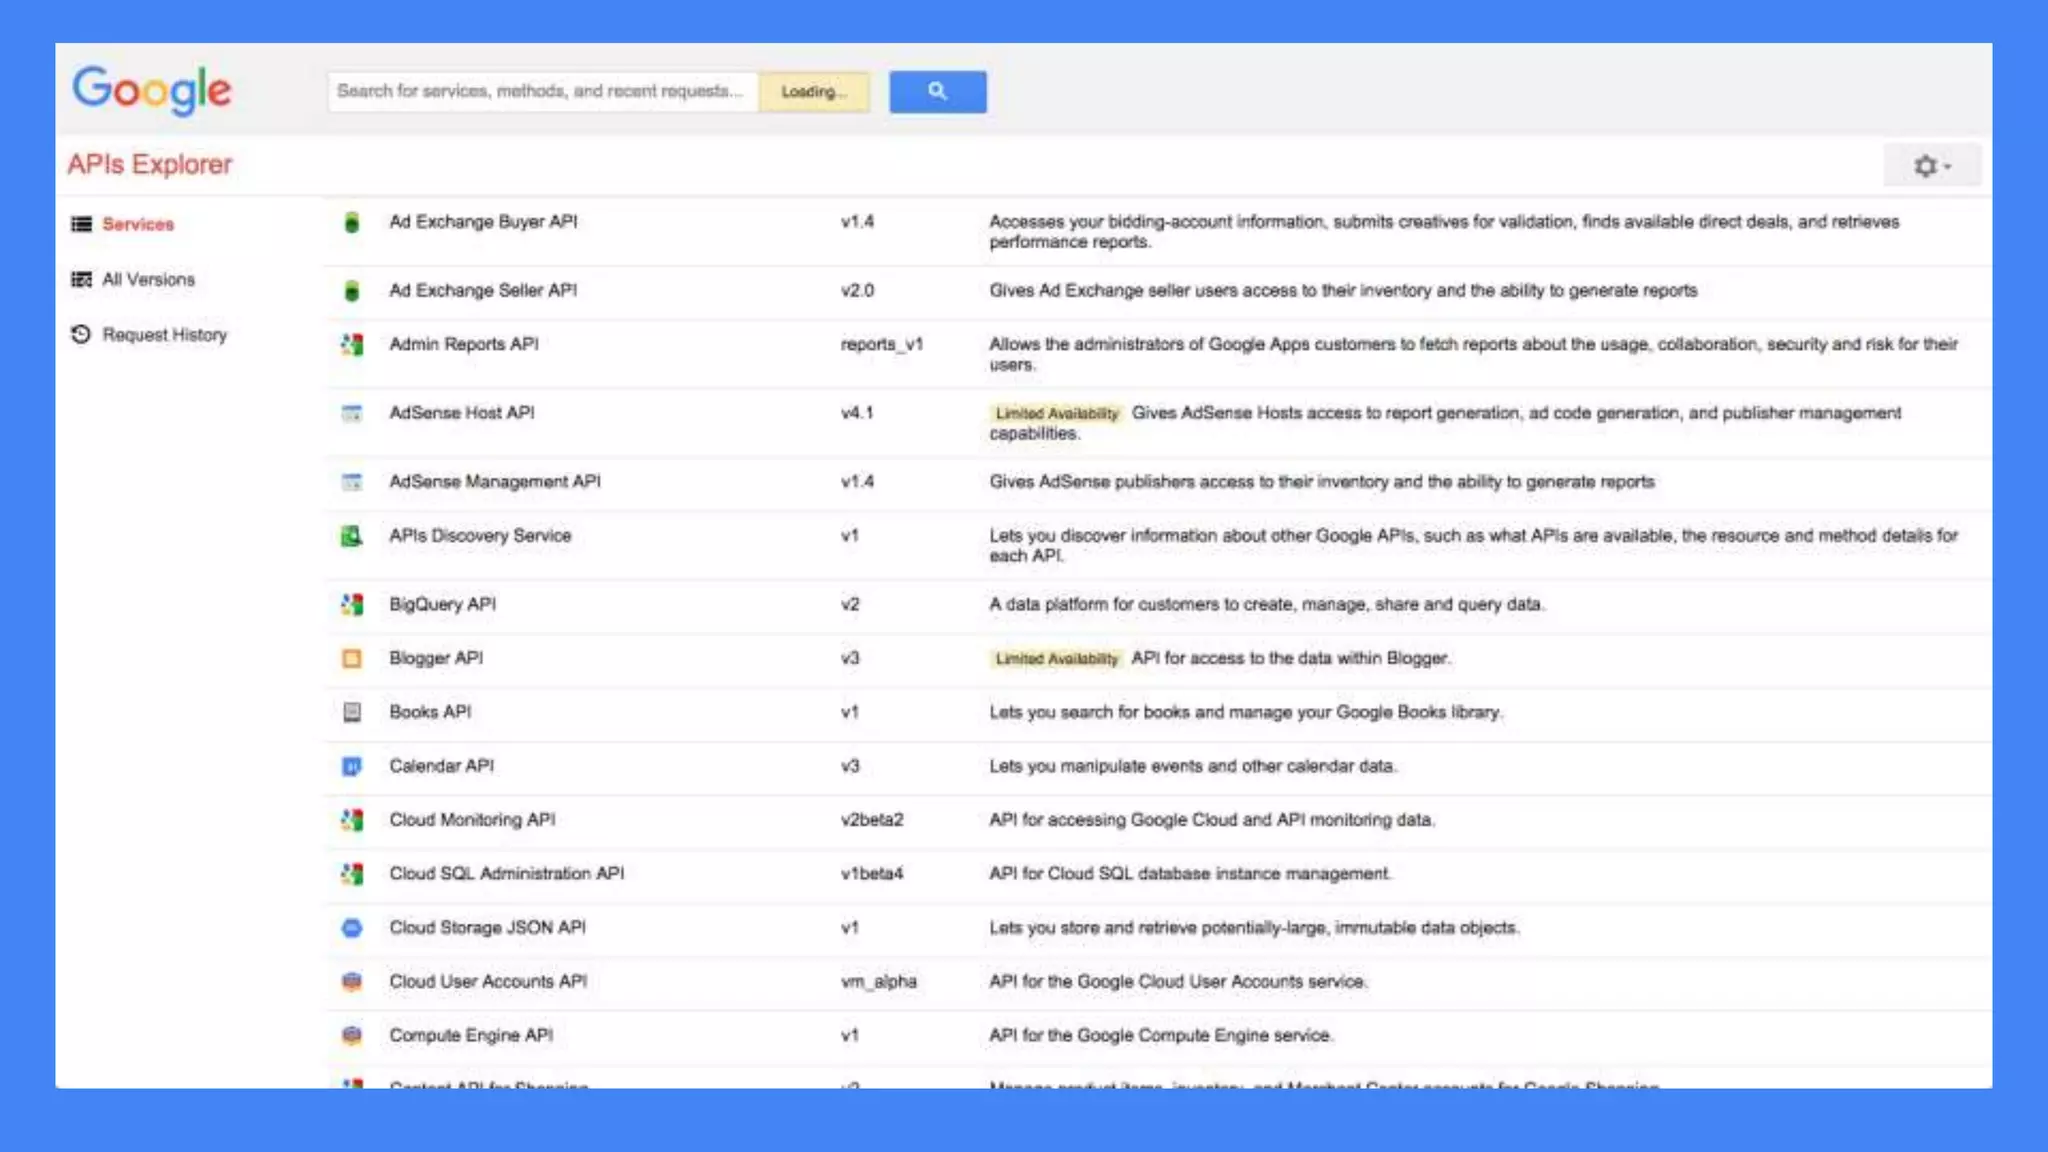Click the Compute Engine API icon
The image size is (2048, 1152).
[x=351, y=1035]
